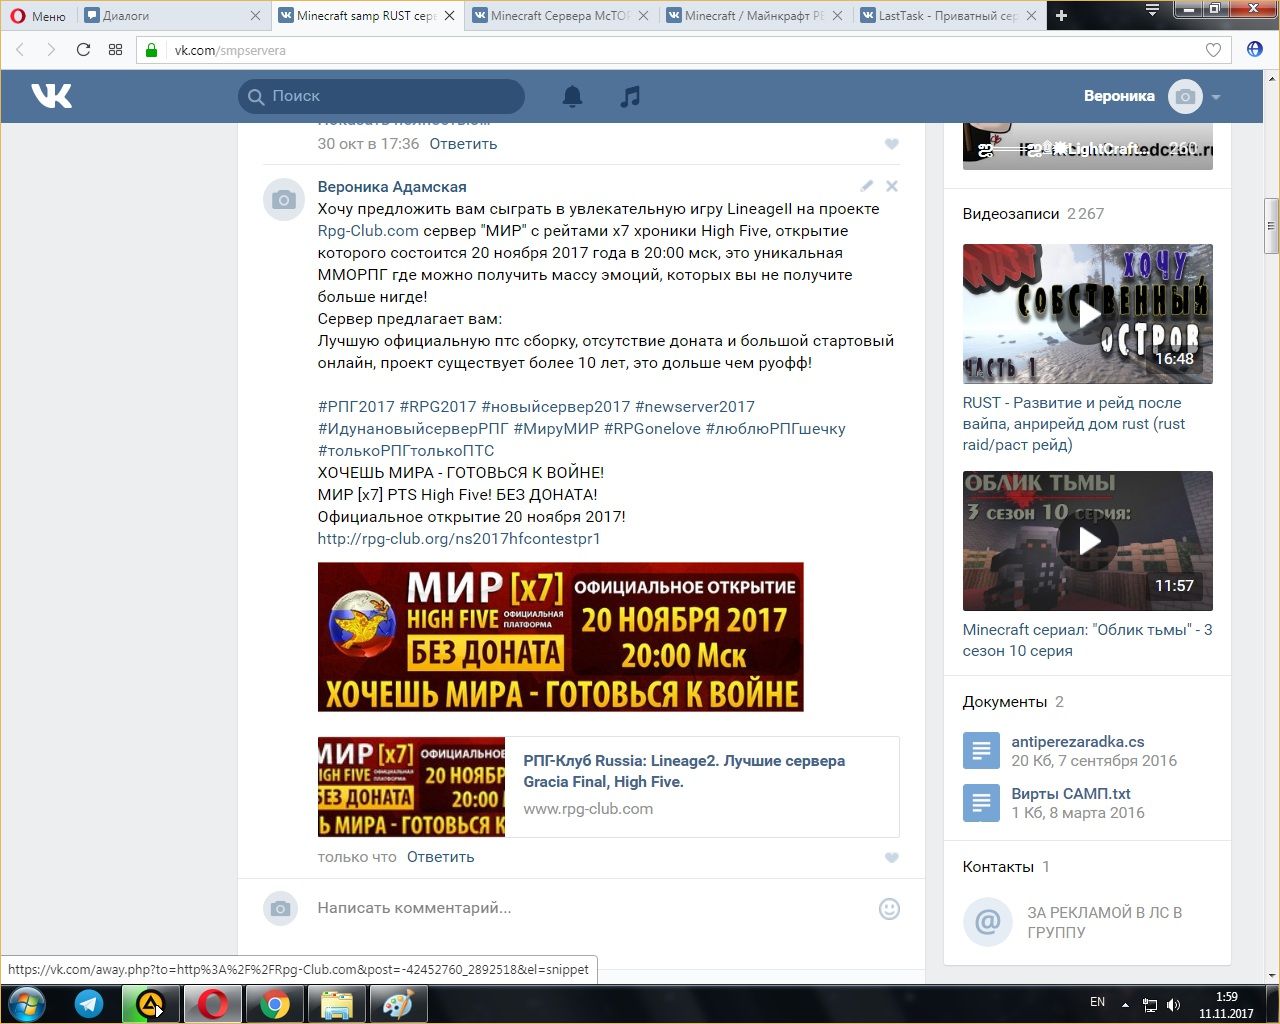Click hashtag #newserver2017
Viewport: 1280px width, 1024px height.
(695, 407)
